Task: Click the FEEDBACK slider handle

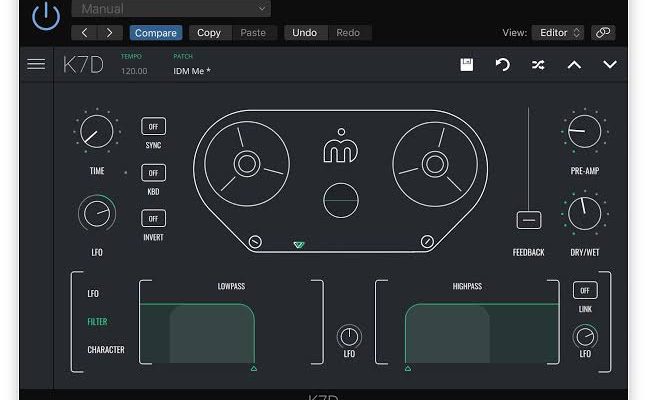Action: (x=528, y=220)
